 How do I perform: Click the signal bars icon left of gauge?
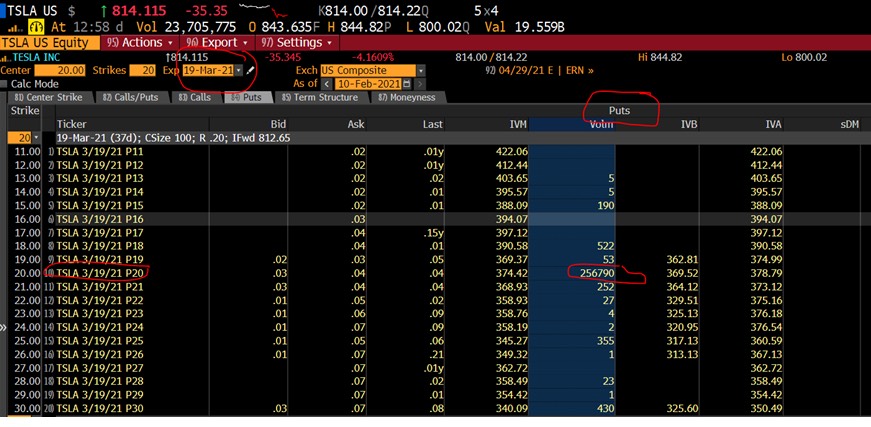[x=14, y=28]
